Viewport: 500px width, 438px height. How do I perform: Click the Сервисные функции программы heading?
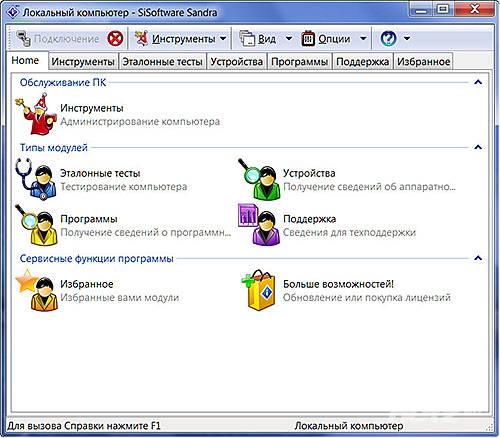click(x=97, y=258)
